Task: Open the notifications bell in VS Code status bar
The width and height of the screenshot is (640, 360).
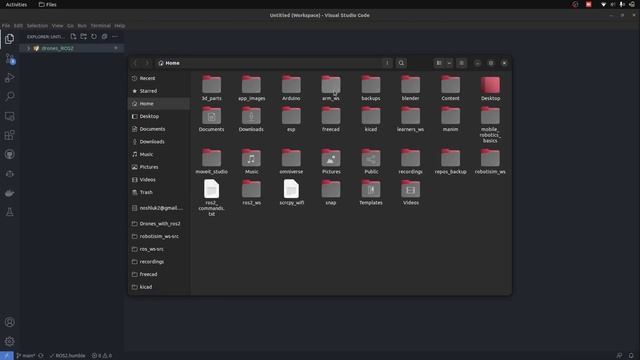Action: click(631, 356)
